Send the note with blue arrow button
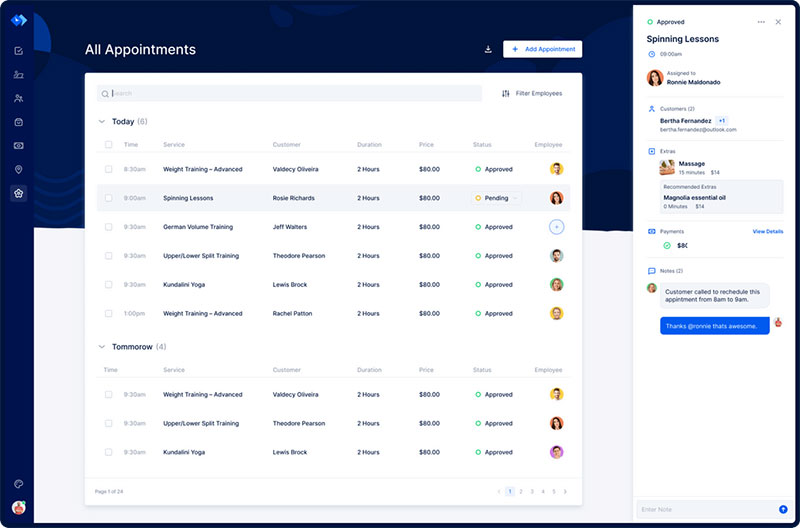 click(783, 509)
